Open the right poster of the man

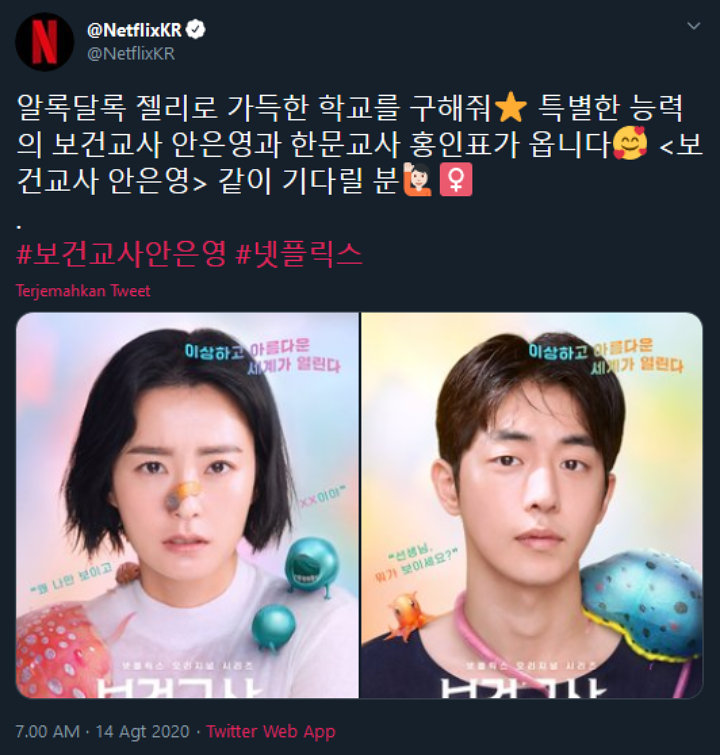(x=532, y=505)
